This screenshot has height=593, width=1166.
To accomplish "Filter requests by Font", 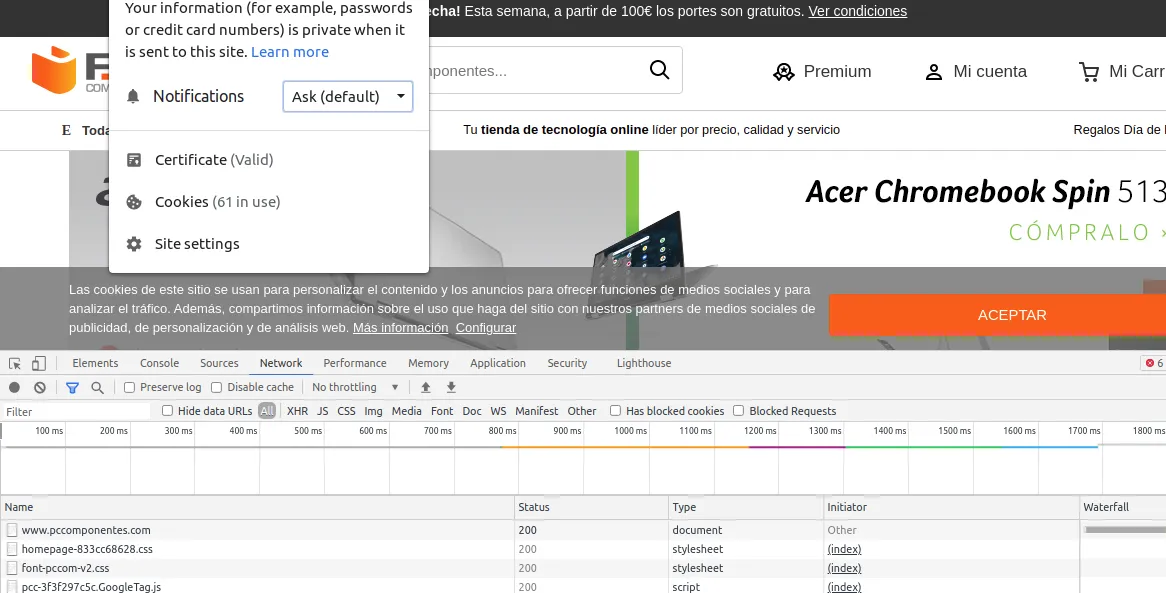I will (442, 411).
